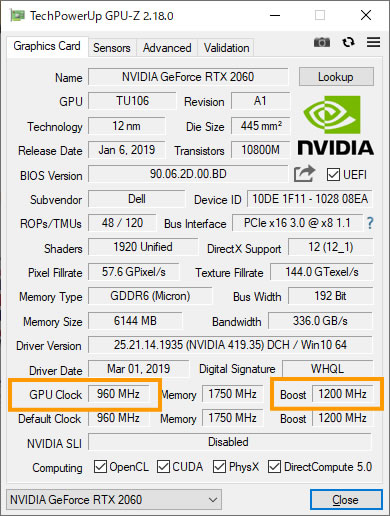Image resolution: width=390 pixels, height=516 pixels.
Task: Expand the GPU selection dropdown
Action: [x=114, y=499]
